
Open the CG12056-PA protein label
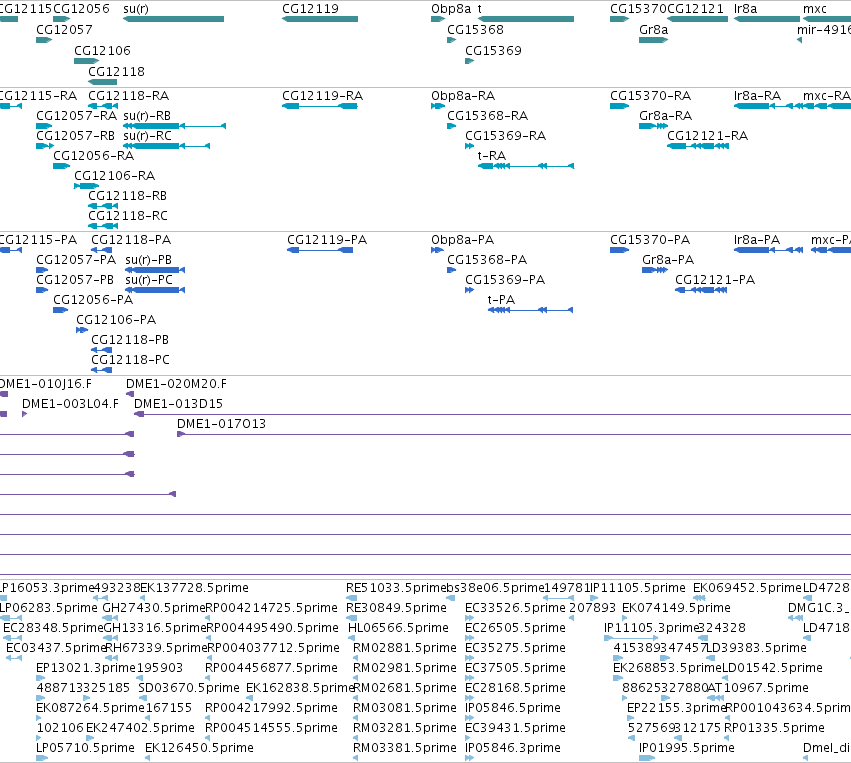pos(93,300)
